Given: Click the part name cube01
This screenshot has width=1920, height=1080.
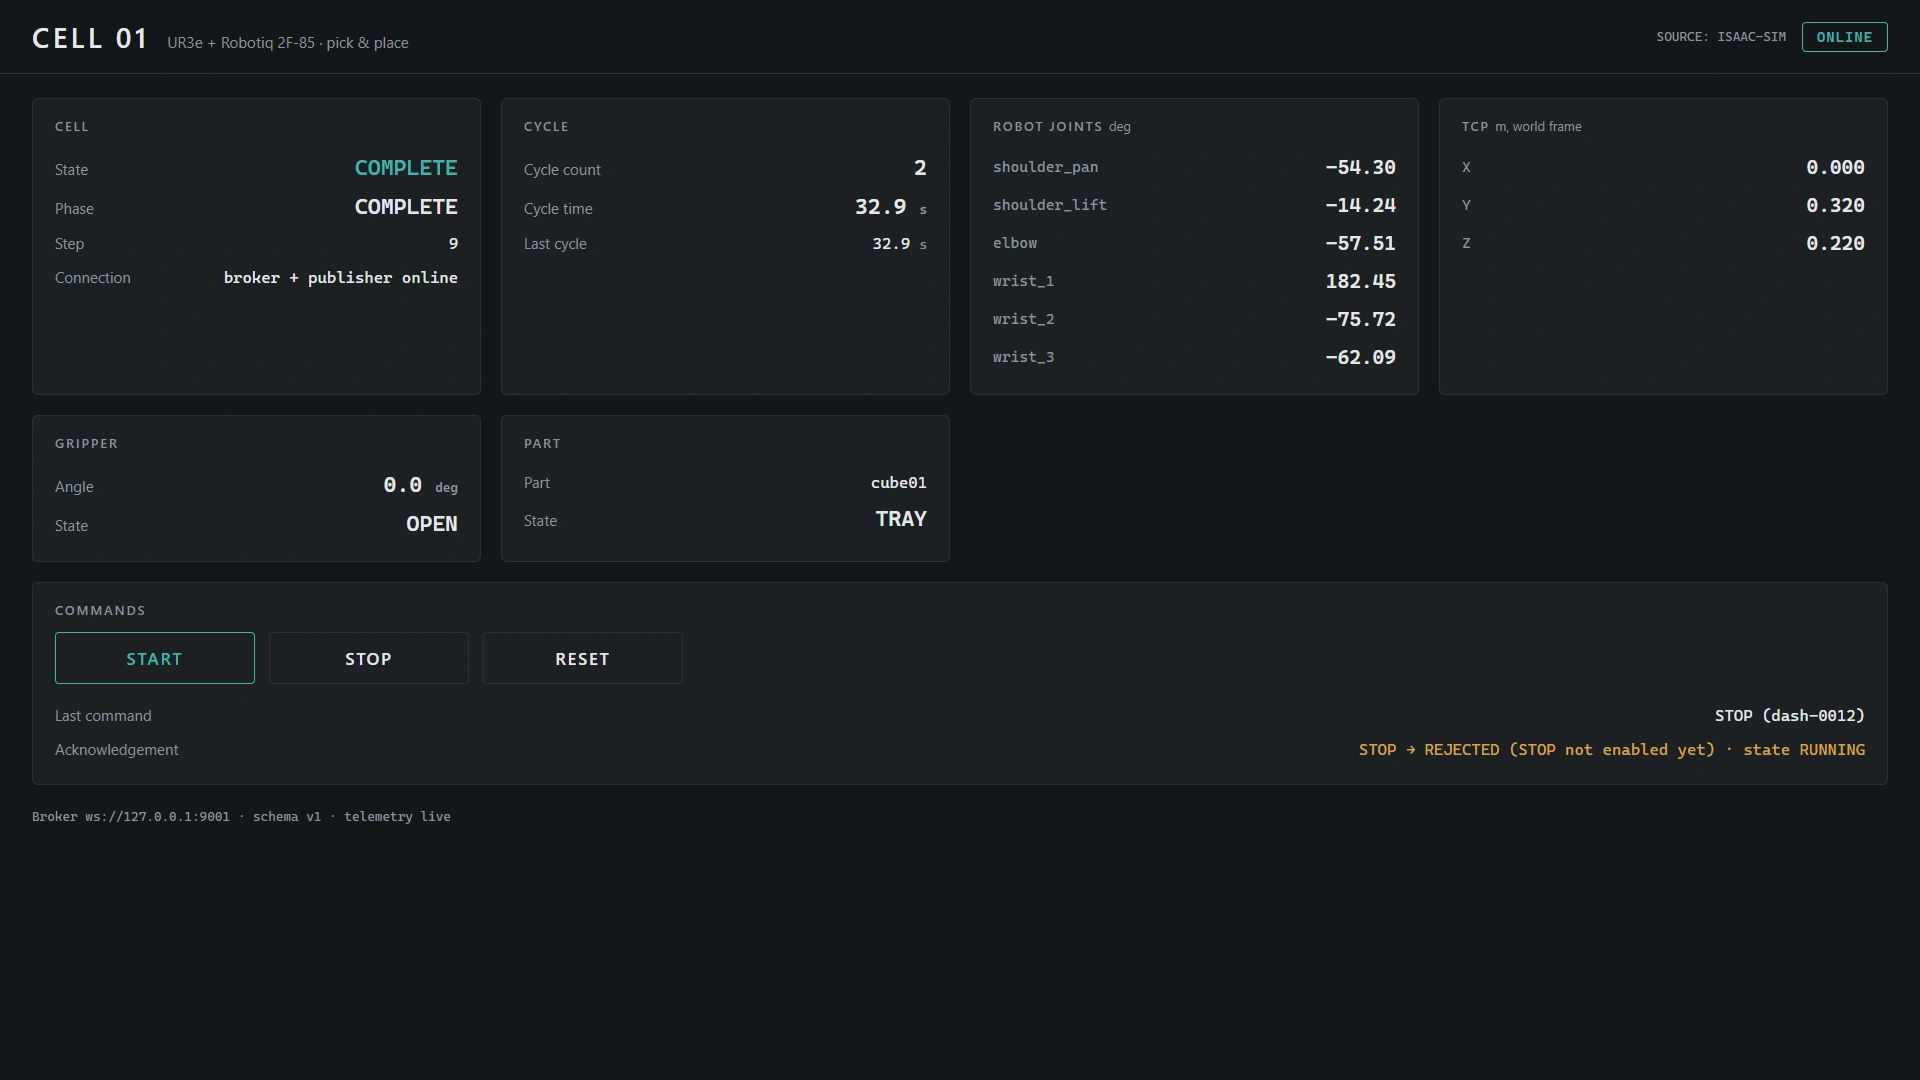Looking at the screenshot, I should click(x=898, y=483).
